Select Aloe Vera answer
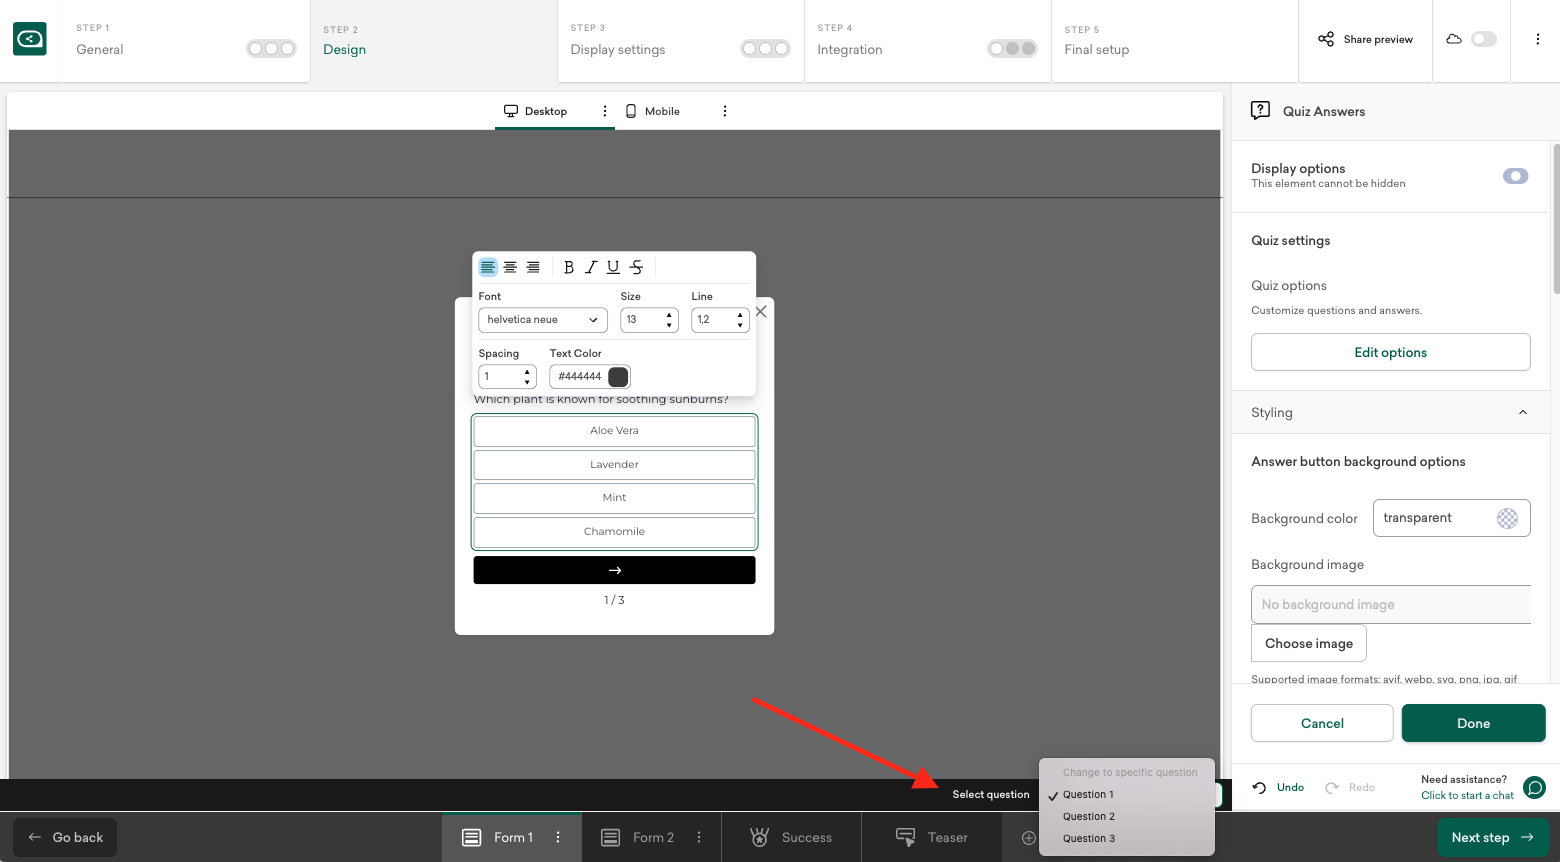Image resolution: width=1560 pixels, height=862 pixels. pos(614,431)
